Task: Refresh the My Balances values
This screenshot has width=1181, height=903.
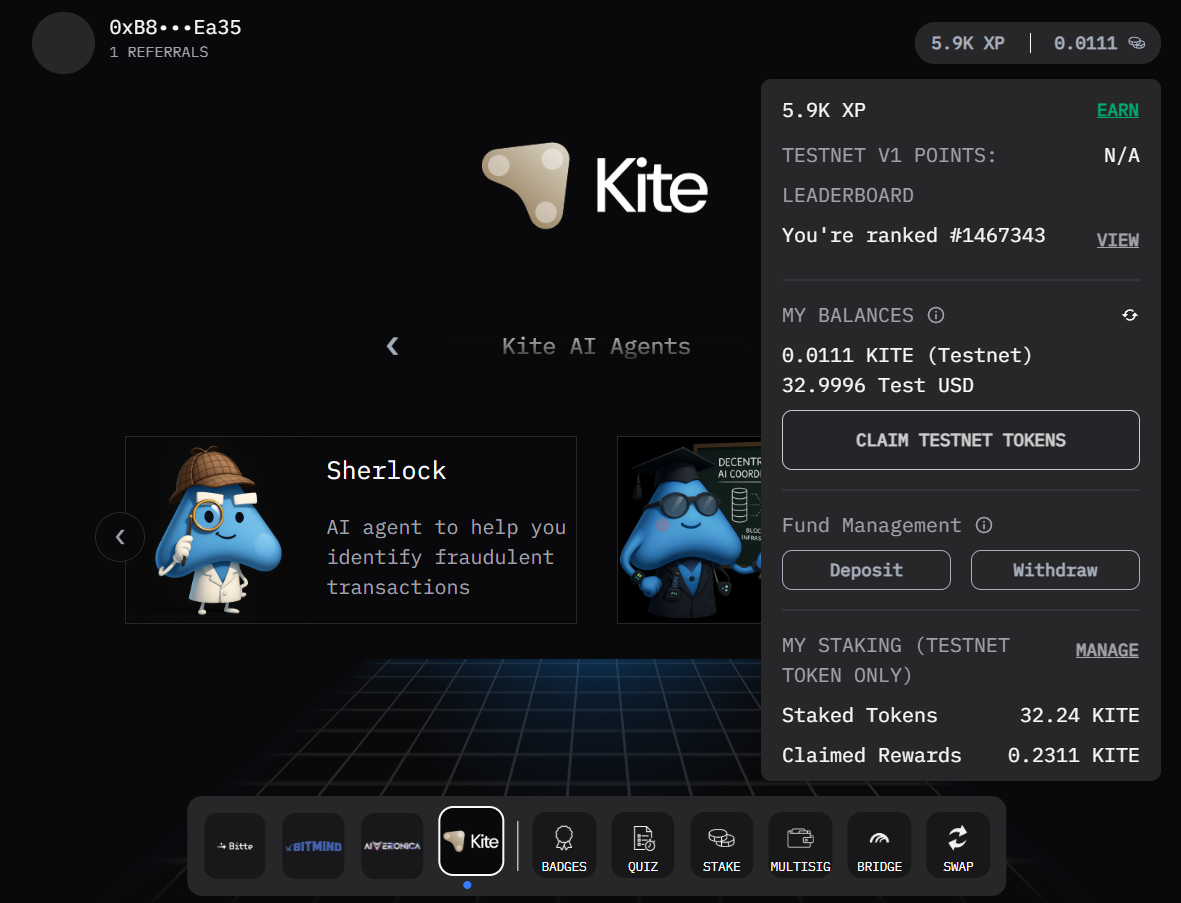Action: pyautogui.click(x=1129, y=316)
